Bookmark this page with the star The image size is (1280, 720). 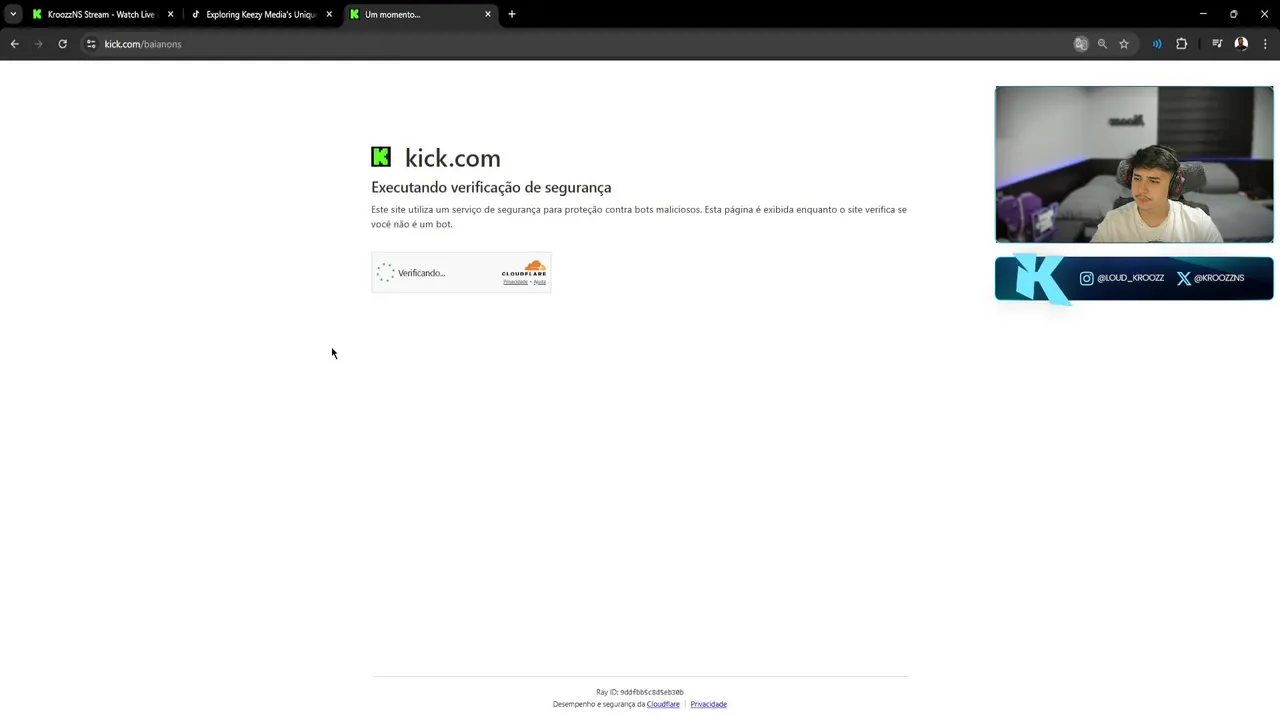(x=1124, y=44)
